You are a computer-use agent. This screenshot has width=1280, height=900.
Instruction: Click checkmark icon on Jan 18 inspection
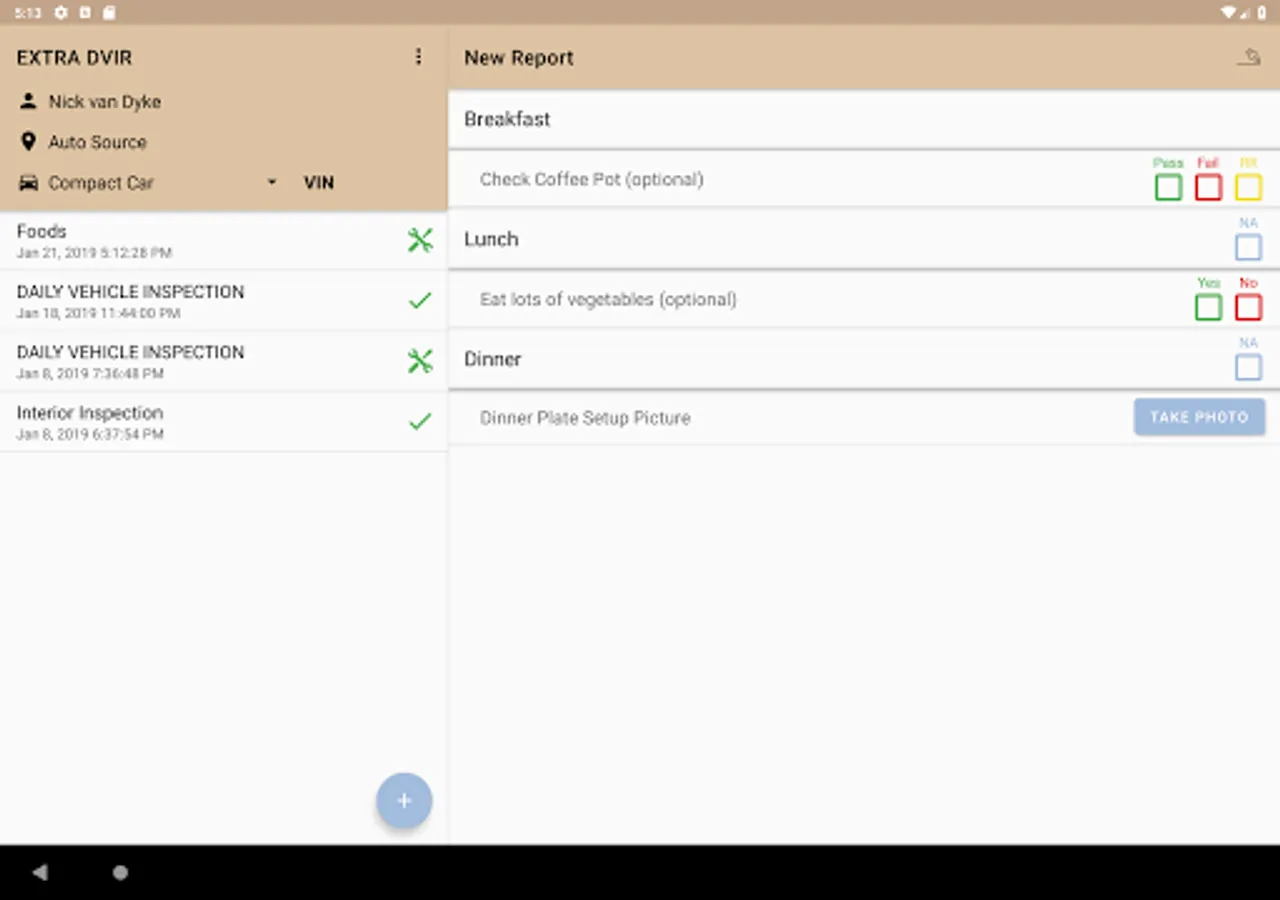coord(420,300)
